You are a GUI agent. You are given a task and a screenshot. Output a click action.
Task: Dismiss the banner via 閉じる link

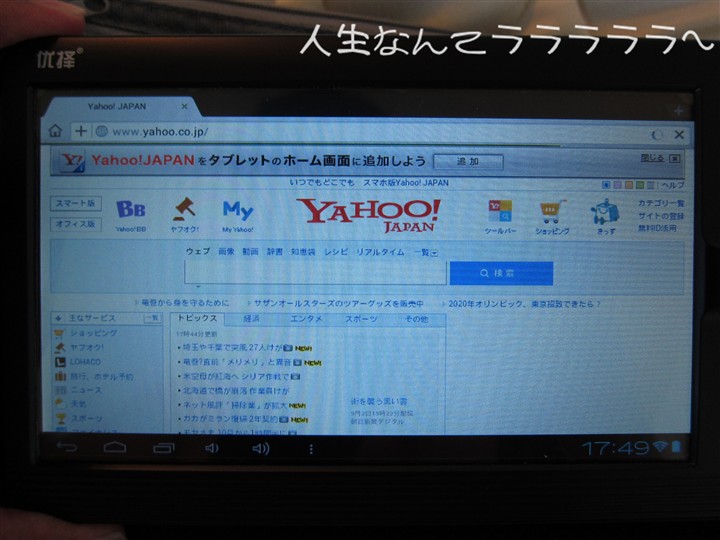[652, 158]
